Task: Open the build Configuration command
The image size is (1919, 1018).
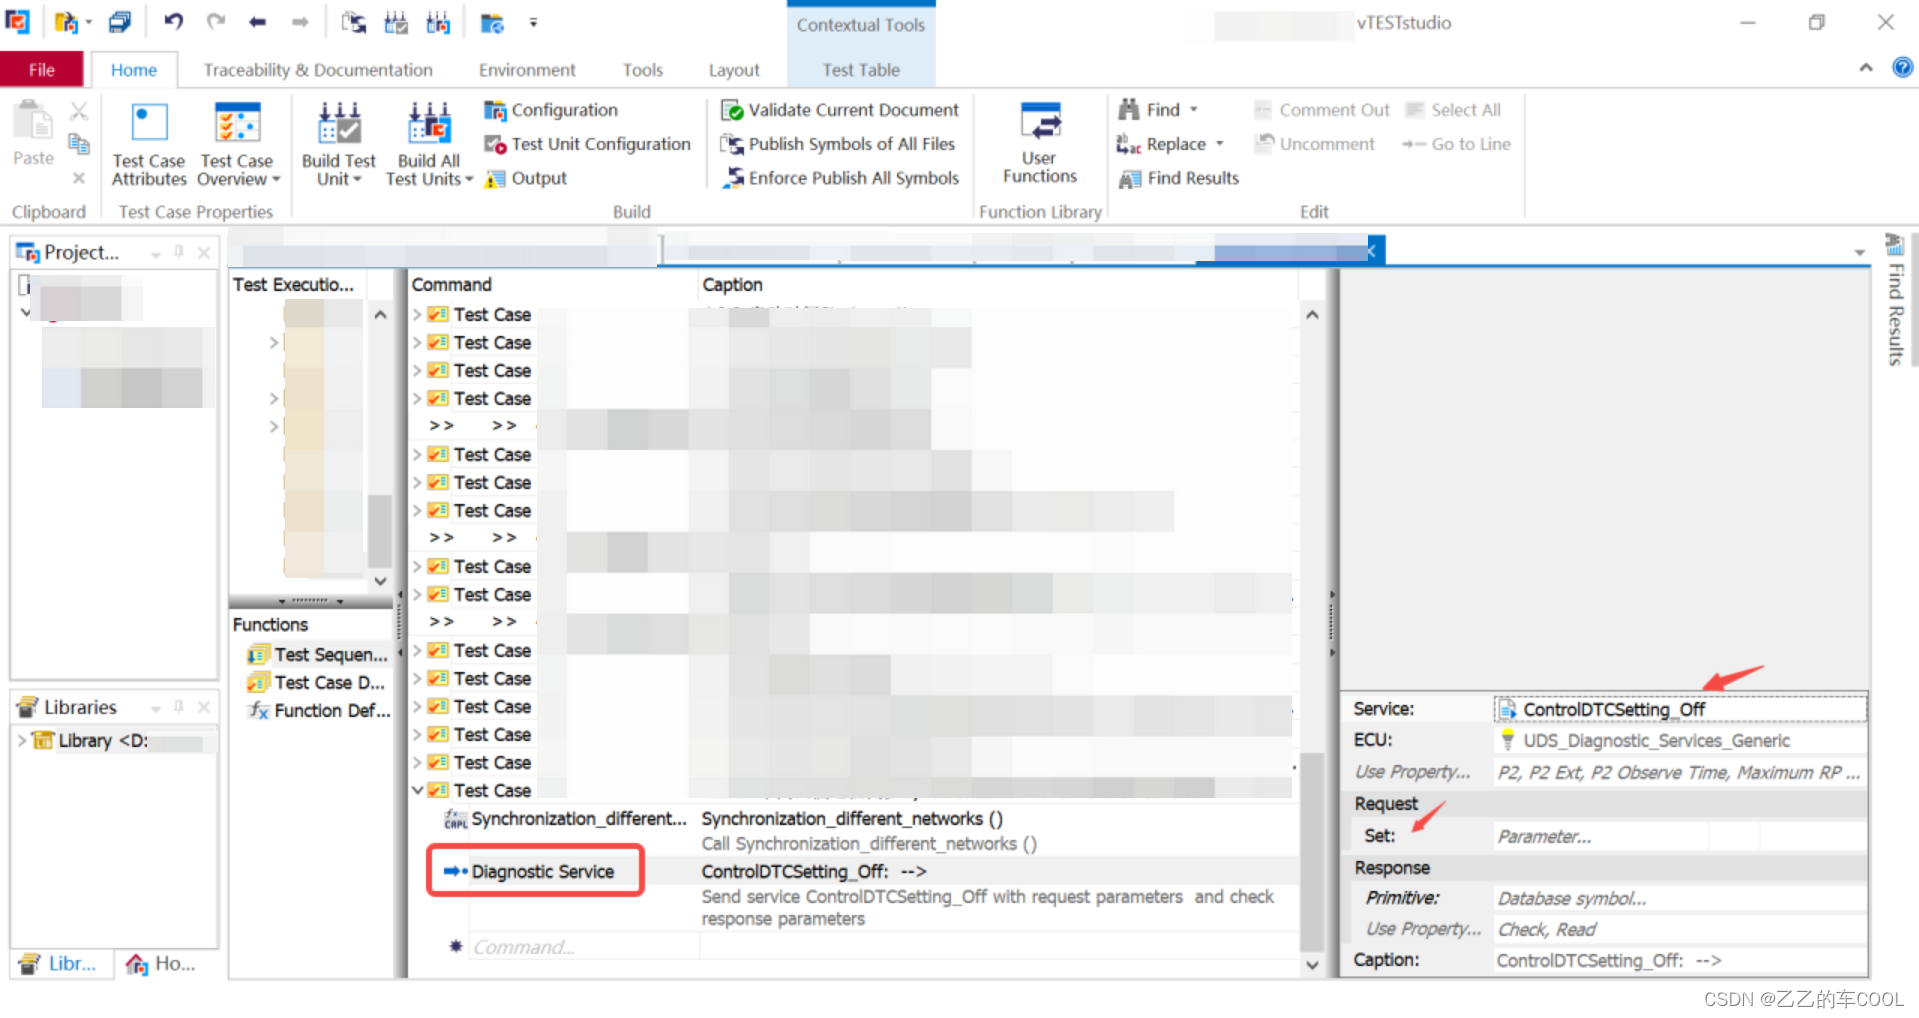Action: tap(551, 110)
